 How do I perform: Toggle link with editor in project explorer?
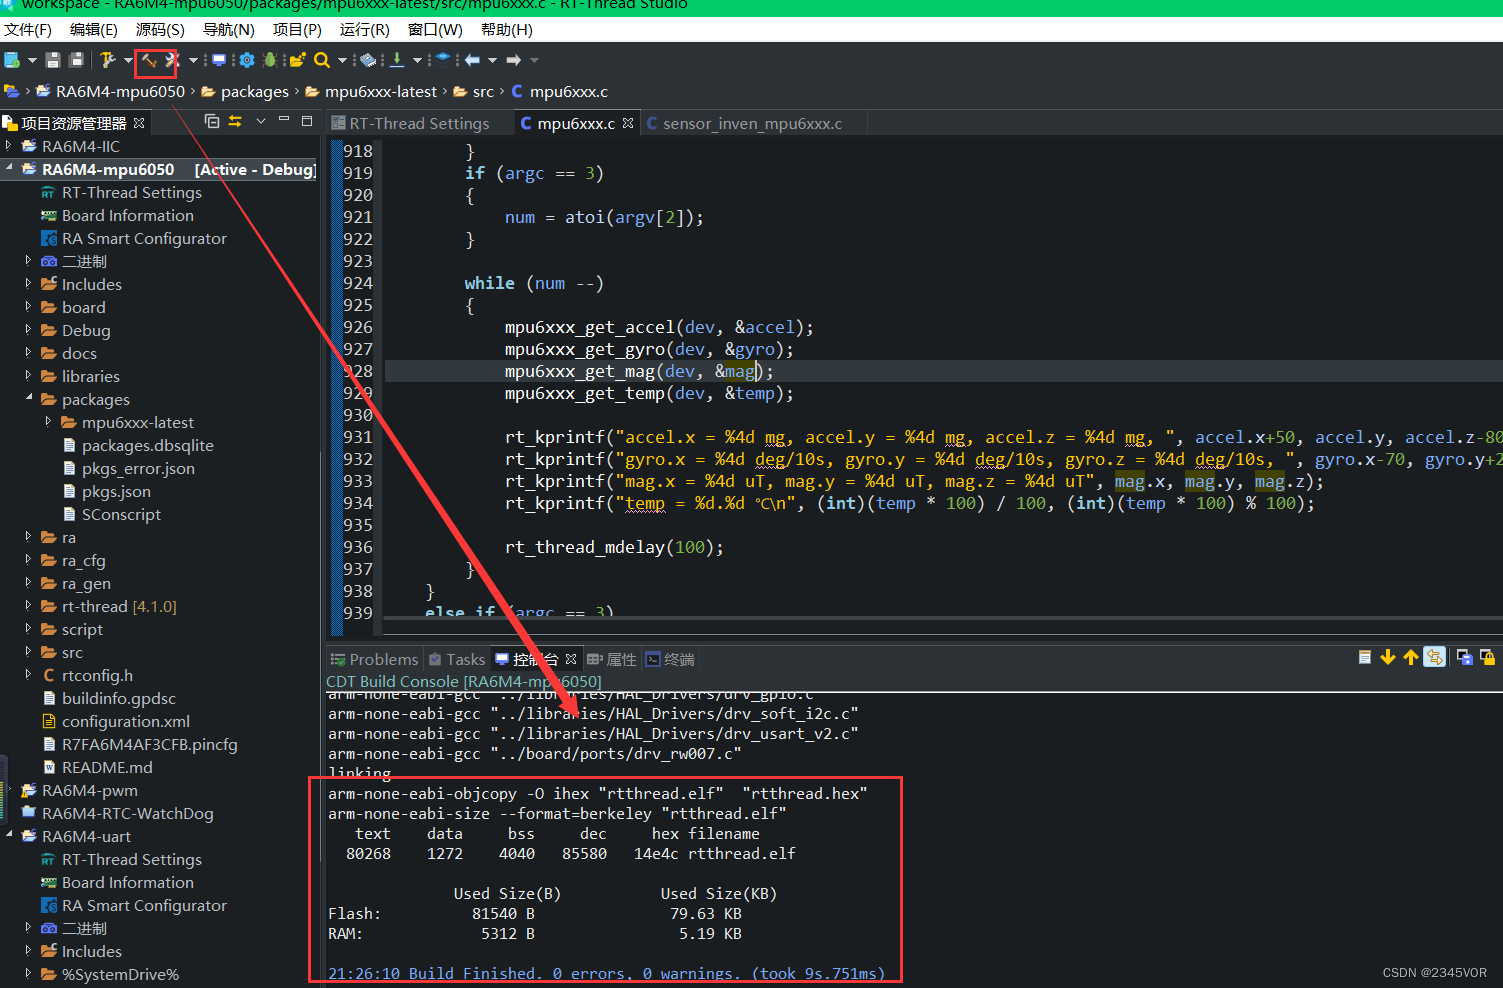point(235,121)
